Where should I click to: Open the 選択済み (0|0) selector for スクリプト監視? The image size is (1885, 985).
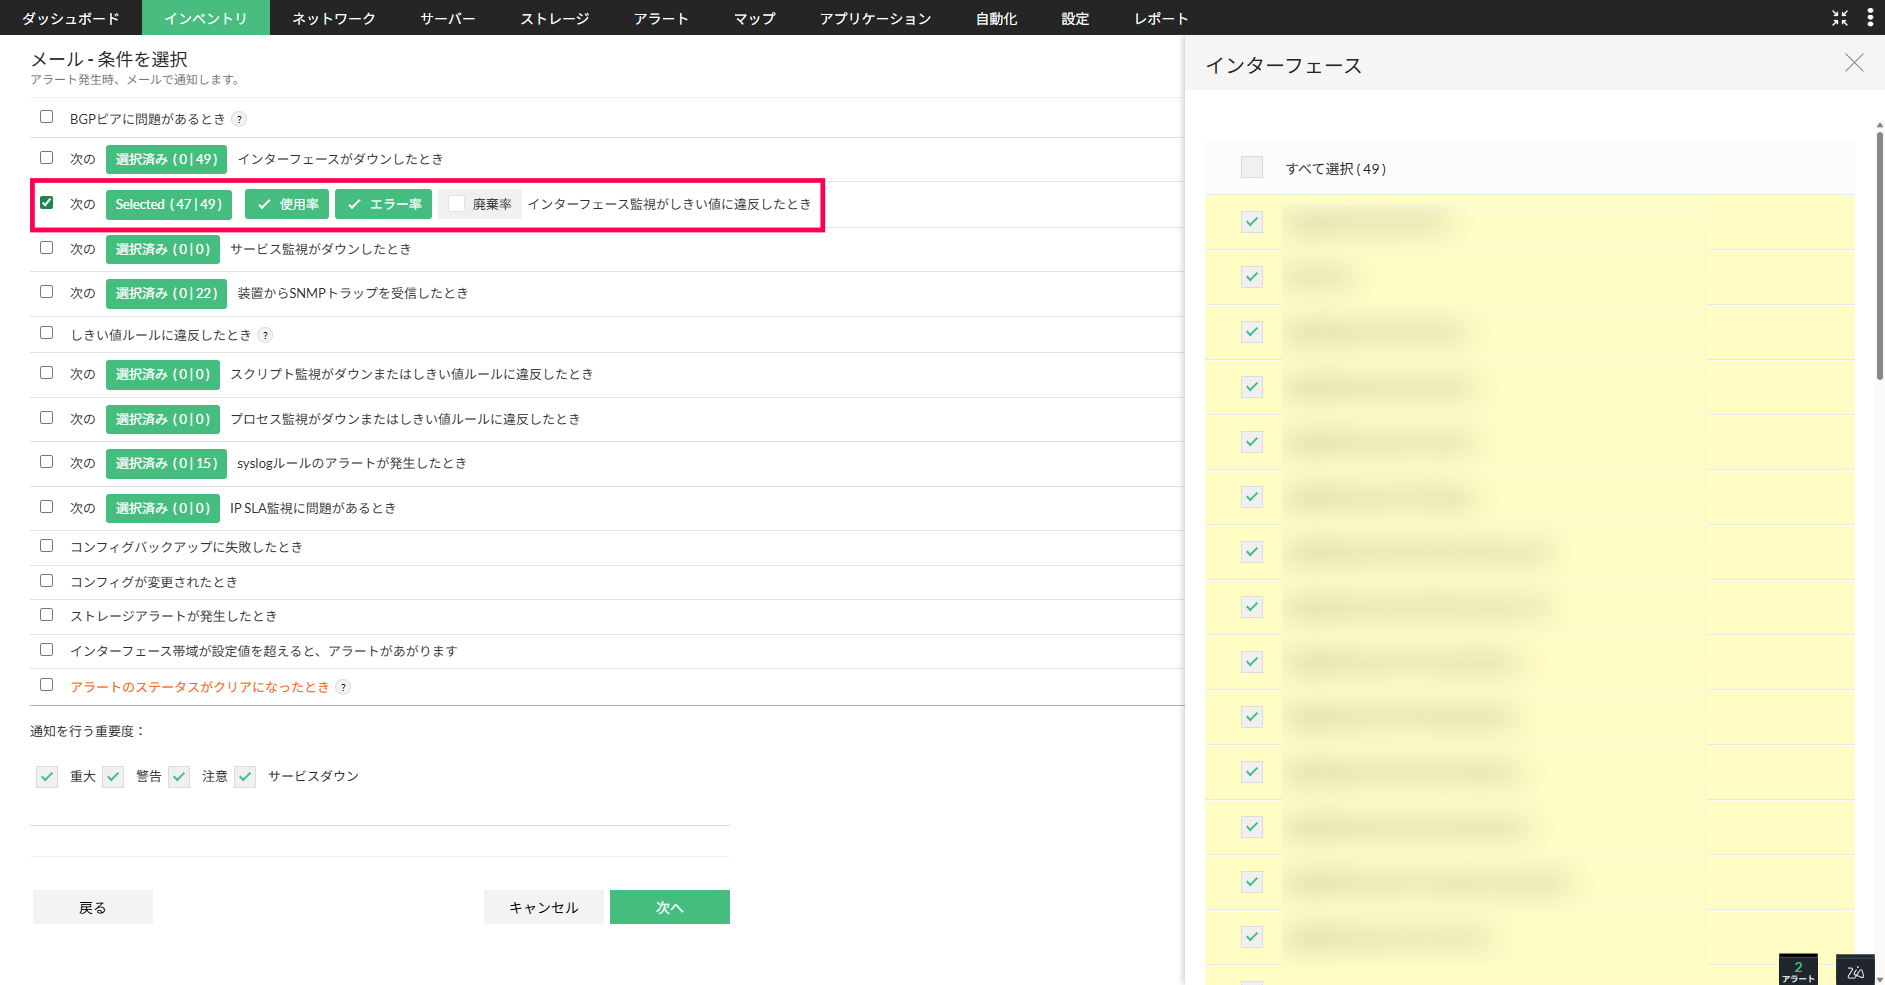(x=163, y=374)
